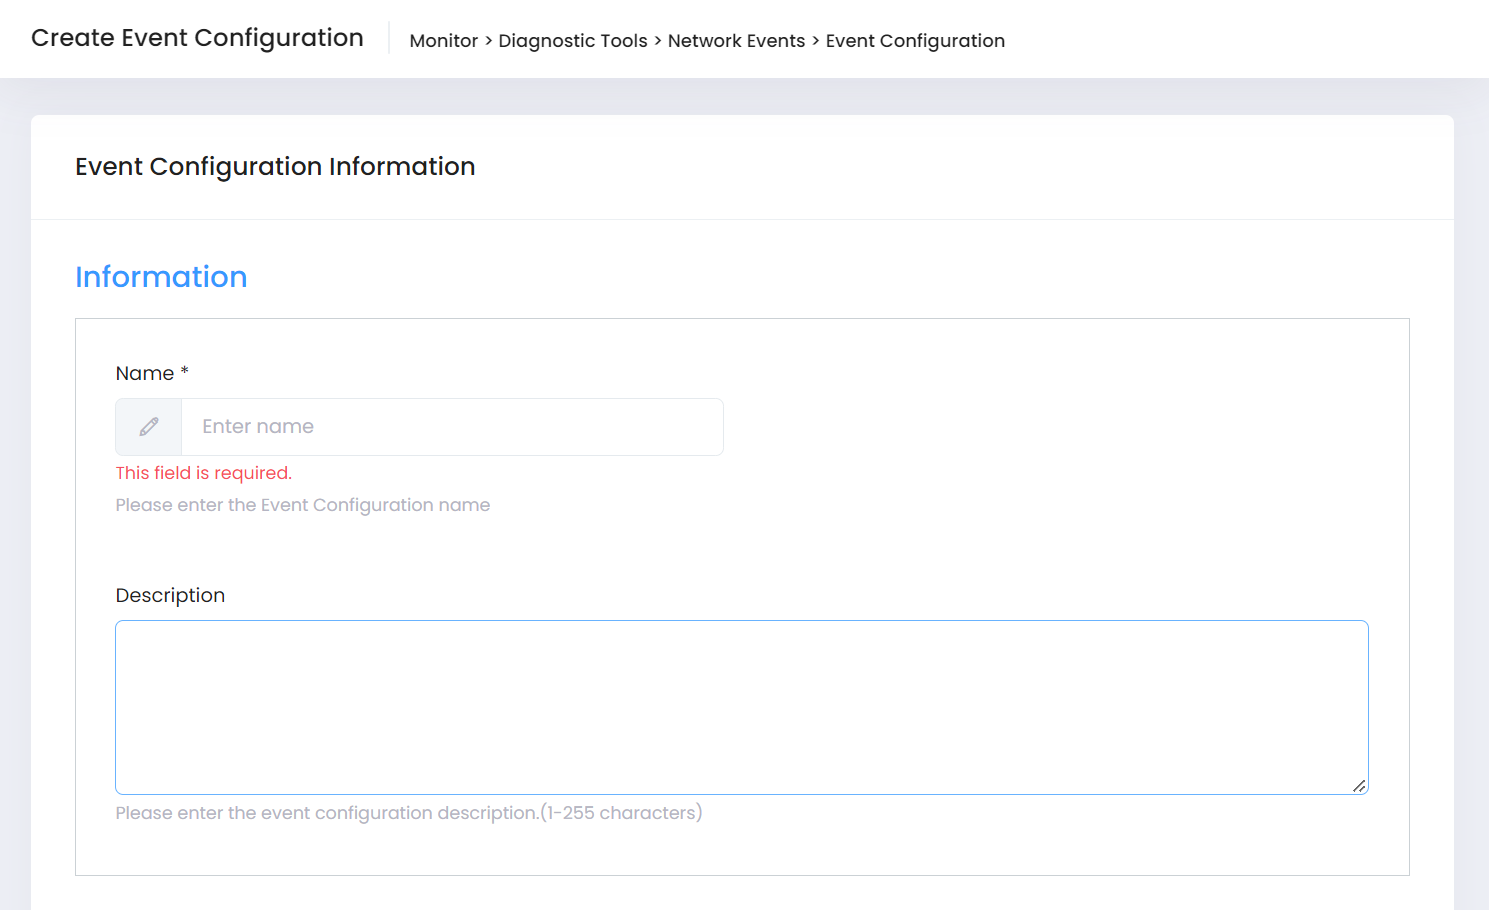Viewport: 1489px width, 910px height.
Task: Click the Create Event Configuration page title
Action: [x=197, y=38]
